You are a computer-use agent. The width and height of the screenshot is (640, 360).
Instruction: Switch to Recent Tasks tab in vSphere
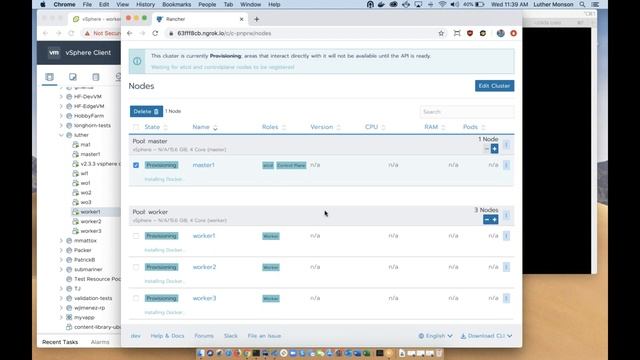pos(60,342)
